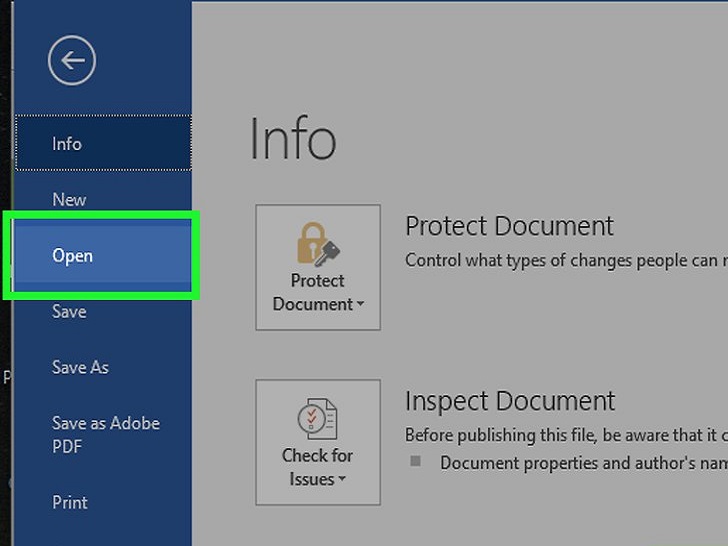Screen dimensions: 728x546
Task: Select Info in the backstage menu
Action: [x=103, y=143]
